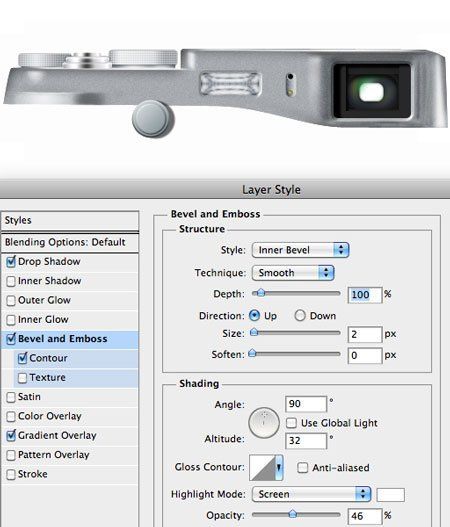Click the angle and altitude dial
This screenshot has height=527, width=450.
(x=264, y=423)
